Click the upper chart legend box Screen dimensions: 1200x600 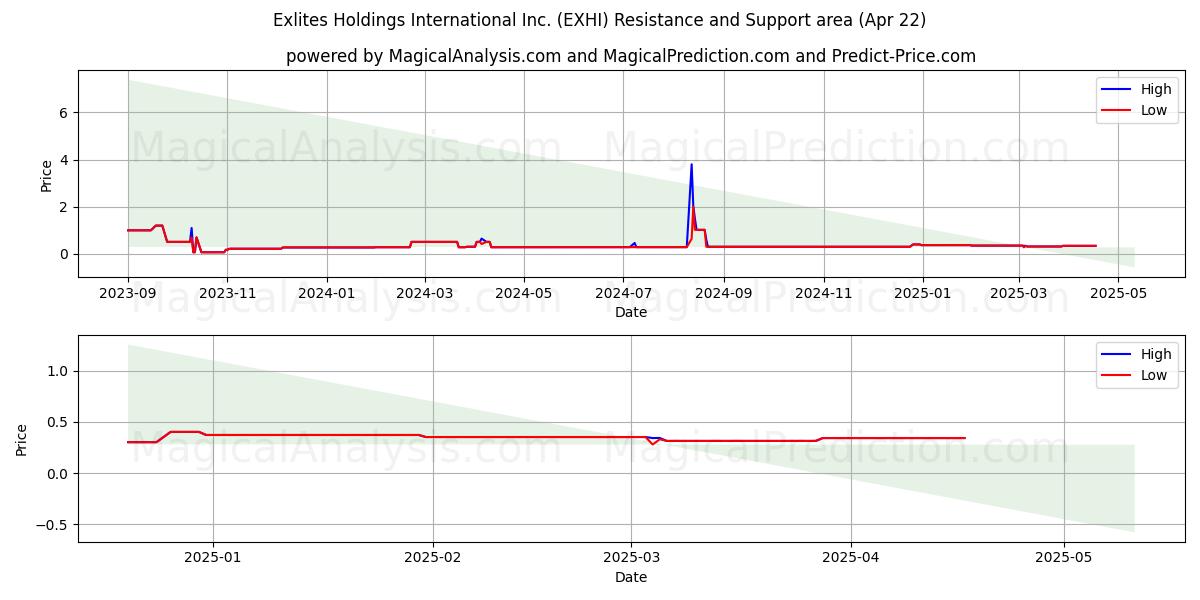pyautogui.click(x=1138, y=100)
